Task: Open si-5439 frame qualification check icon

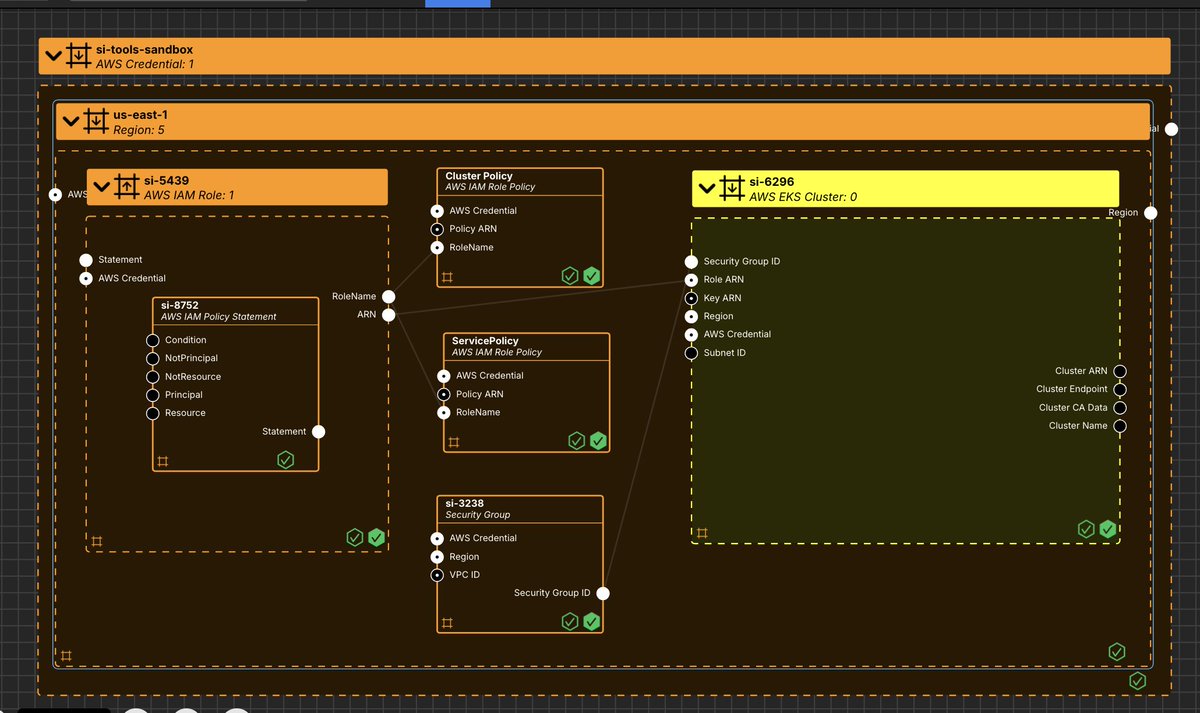Action: pyautogui.click(x=354, y=538)
